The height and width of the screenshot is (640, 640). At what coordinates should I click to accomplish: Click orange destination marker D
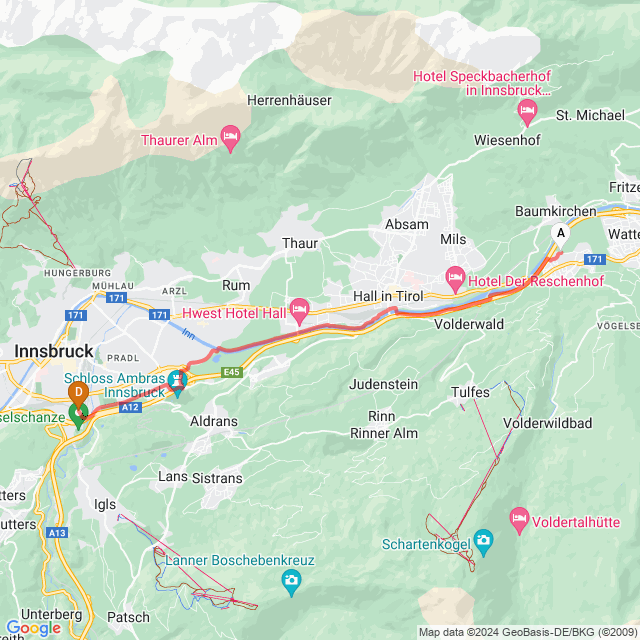78,393
